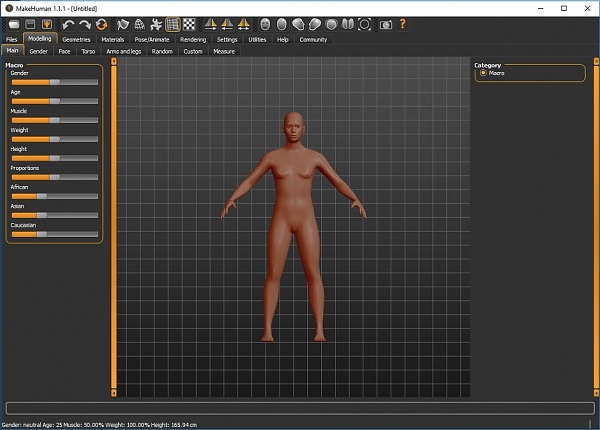Click the orange question mark help icon
Viewport: 600px width, 430px height.
(x=402, y=24)
